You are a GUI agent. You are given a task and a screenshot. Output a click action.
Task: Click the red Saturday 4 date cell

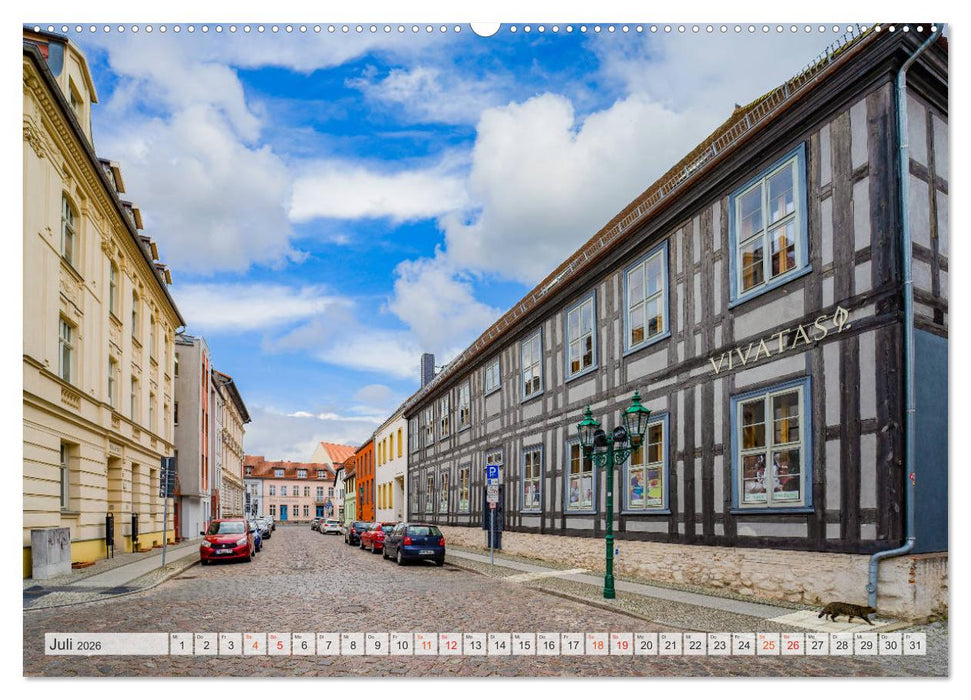tap(255, 644)
